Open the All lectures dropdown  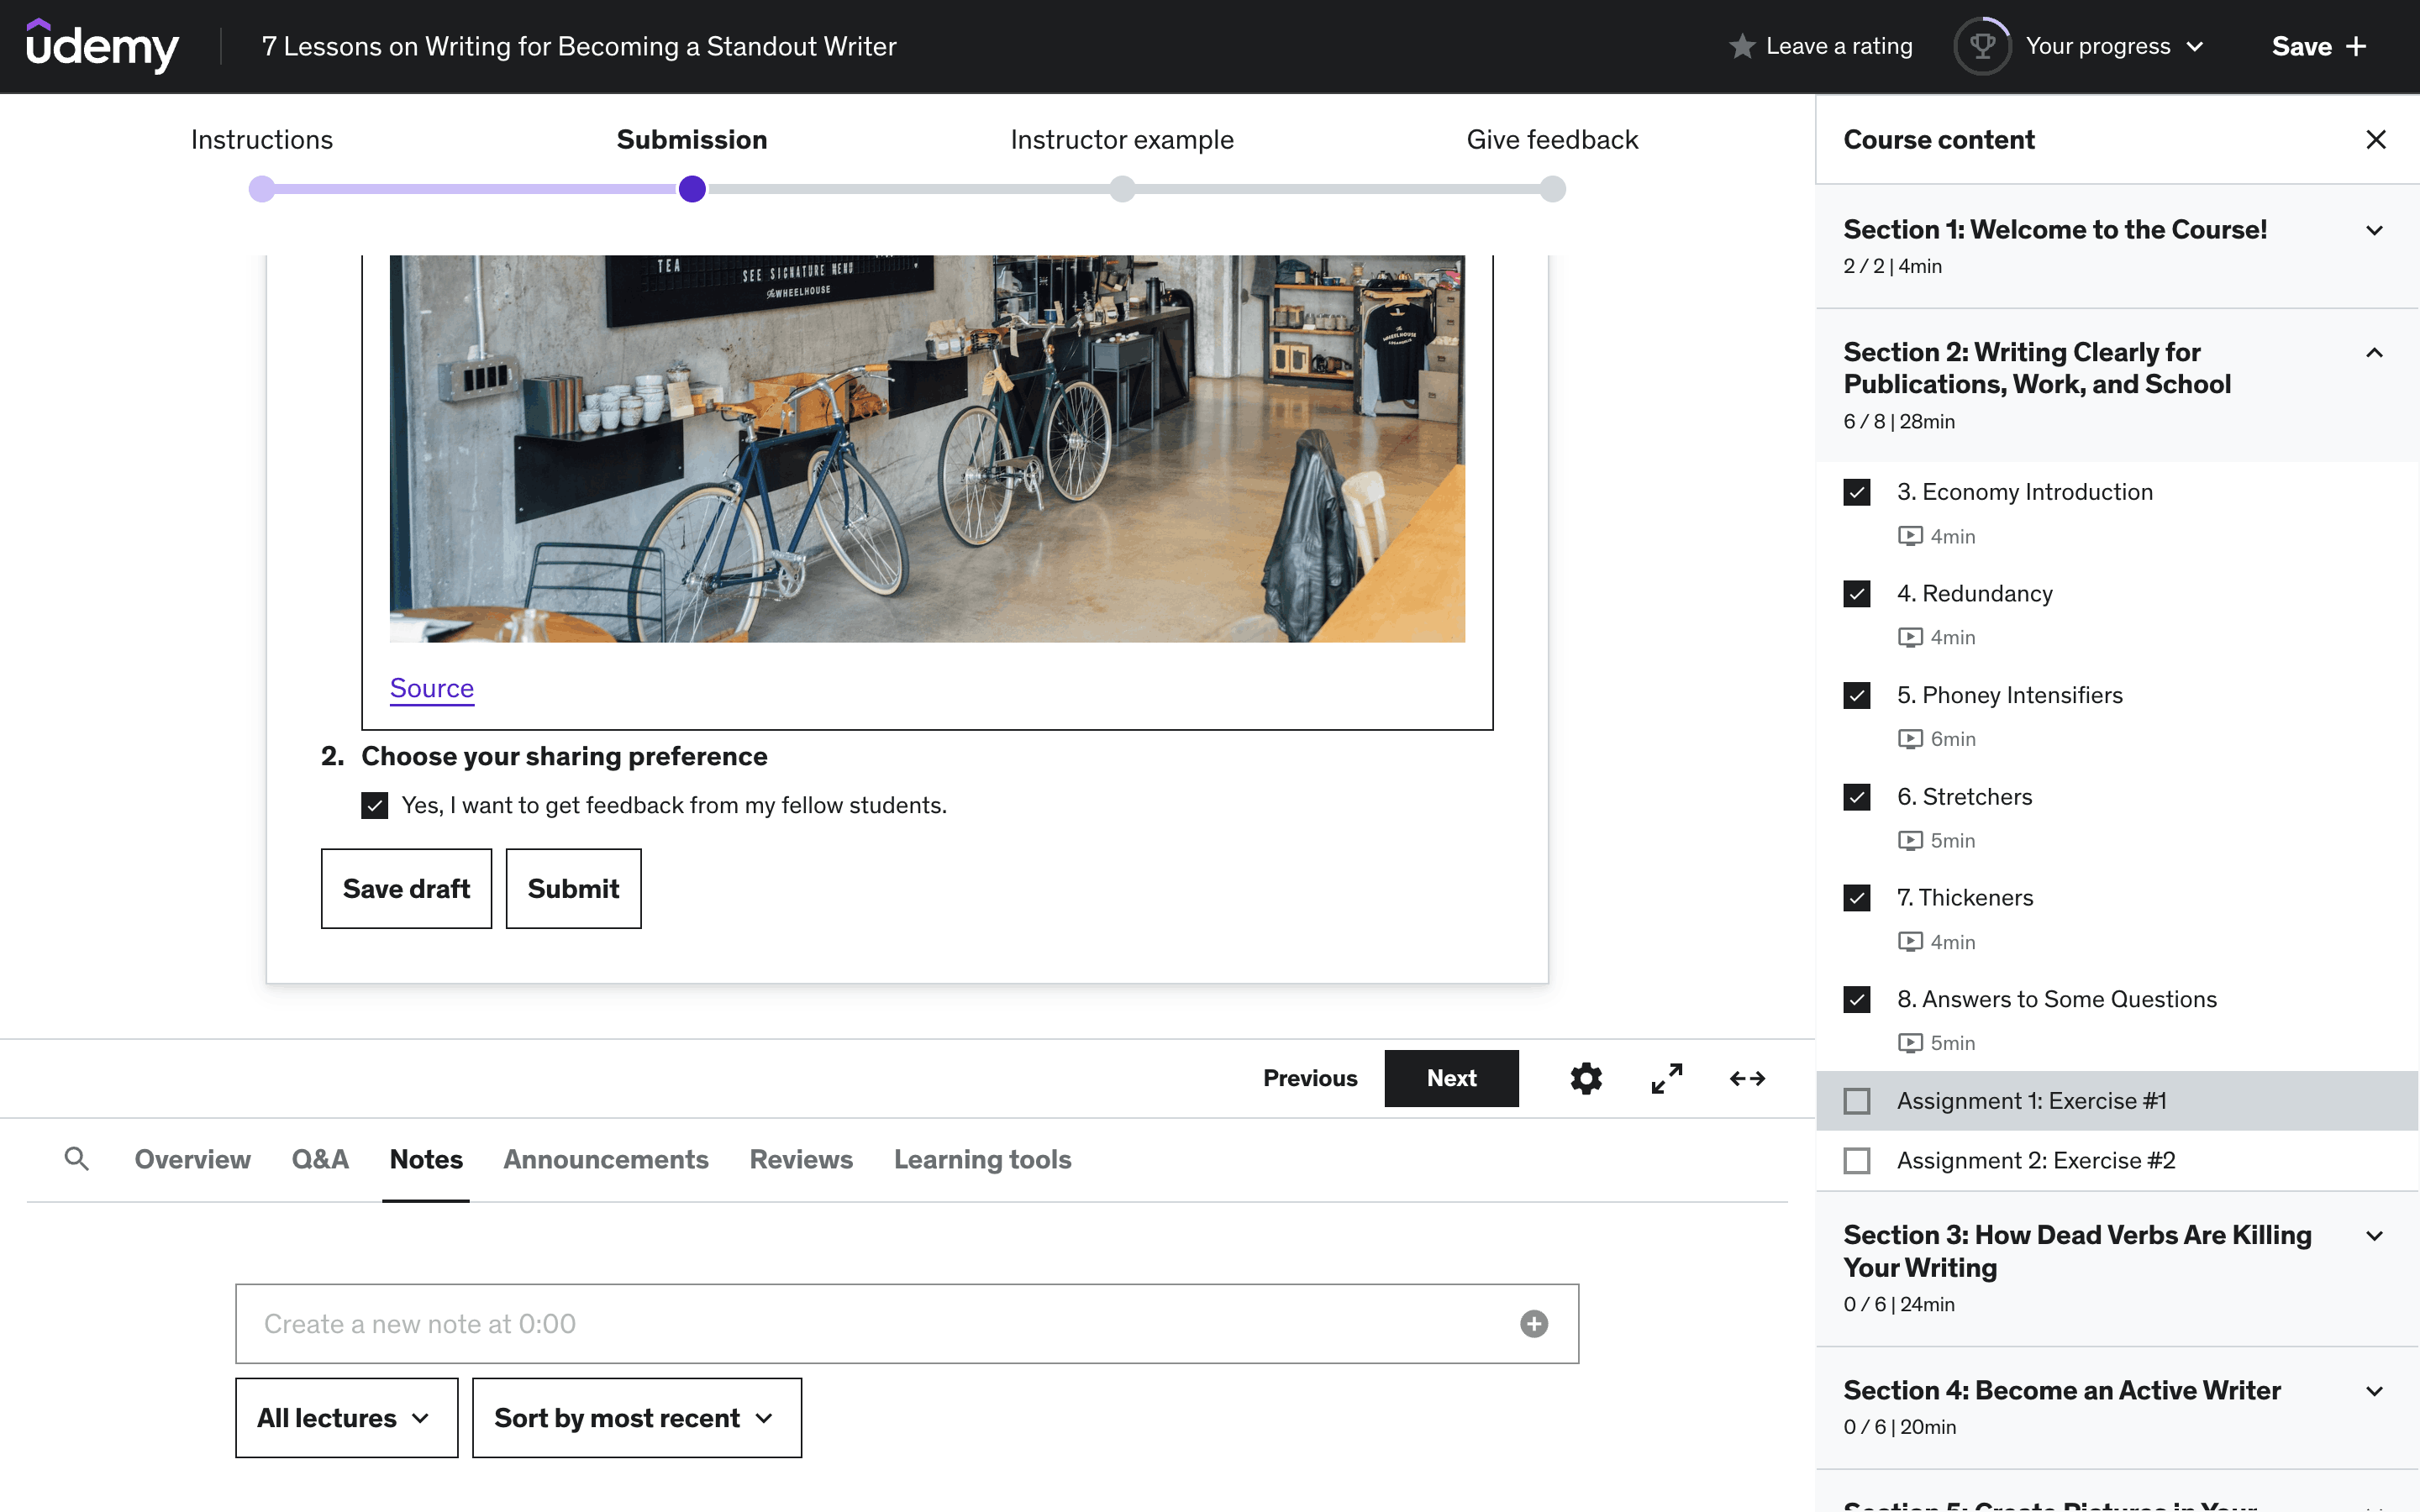pos(346,1418)
